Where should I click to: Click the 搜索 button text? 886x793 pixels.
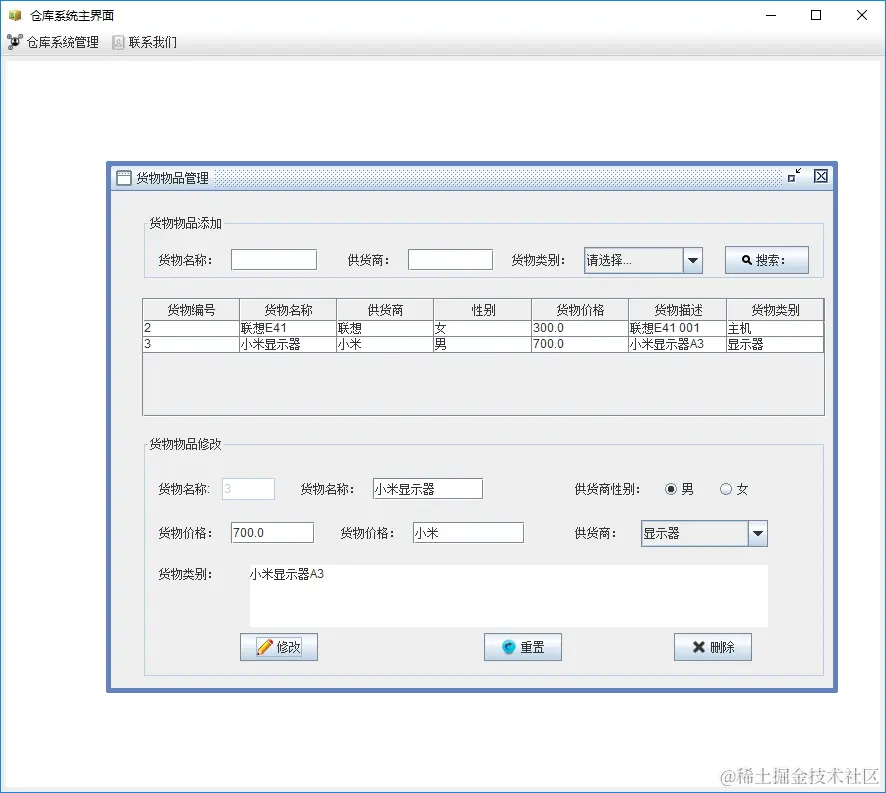[x=770, y=260]
